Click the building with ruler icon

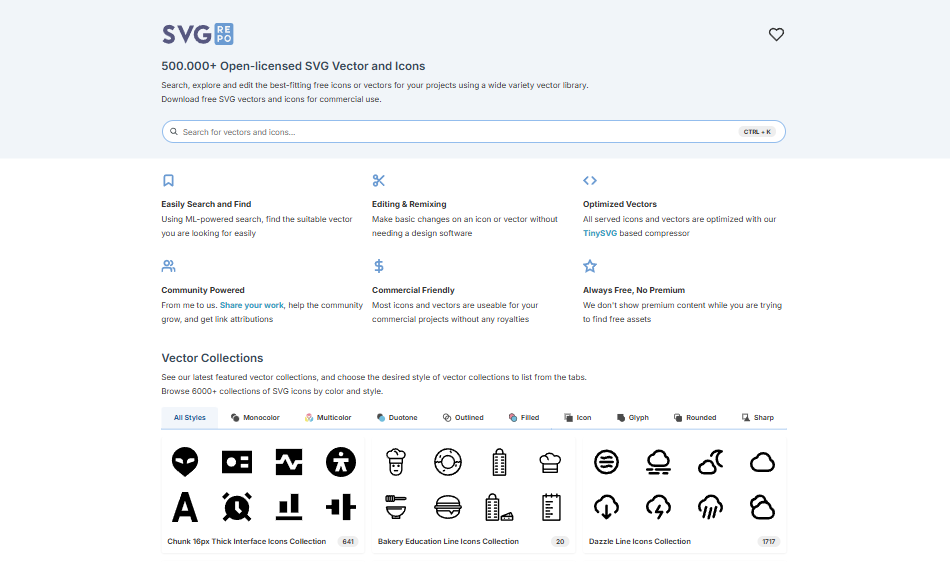pos(499,507)
